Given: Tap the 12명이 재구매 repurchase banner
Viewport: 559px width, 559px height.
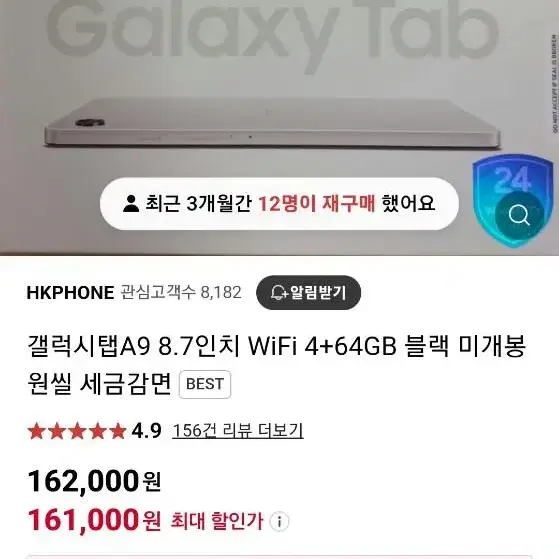Looking at the screenshot, I should click(279, 204).
